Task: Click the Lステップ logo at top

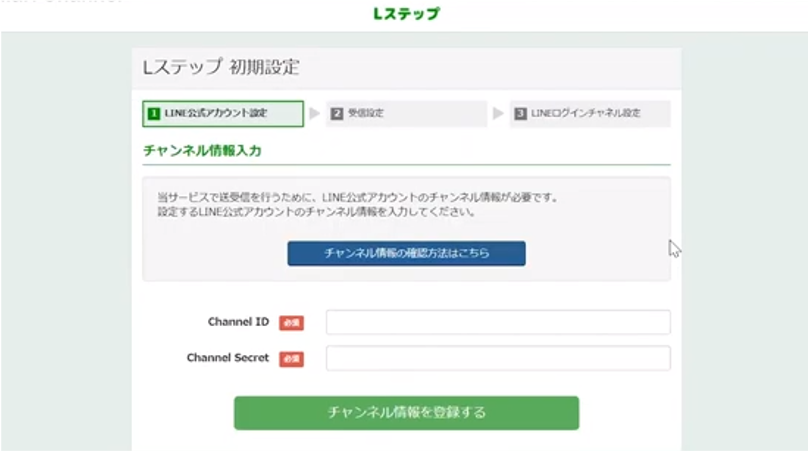Action: coord(405,14)
